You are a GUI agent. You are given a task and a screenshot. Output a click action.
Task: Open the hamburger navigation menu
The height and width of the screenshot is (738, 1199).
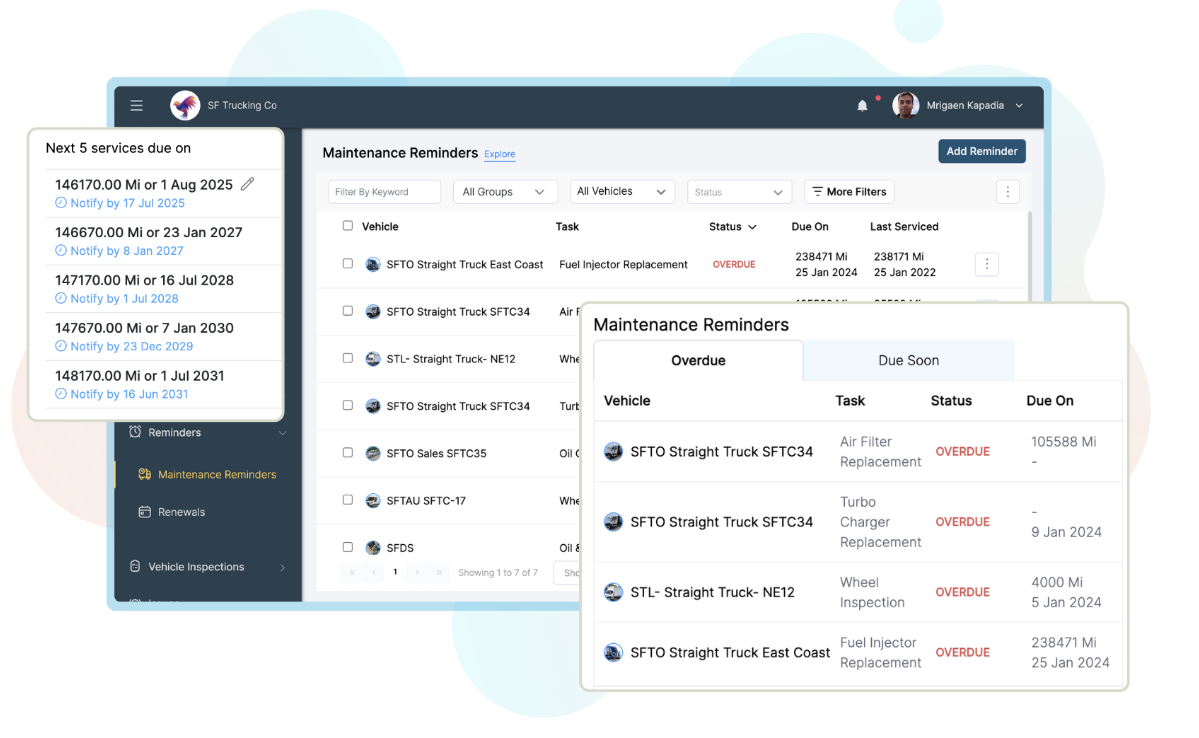coord(137,106)
